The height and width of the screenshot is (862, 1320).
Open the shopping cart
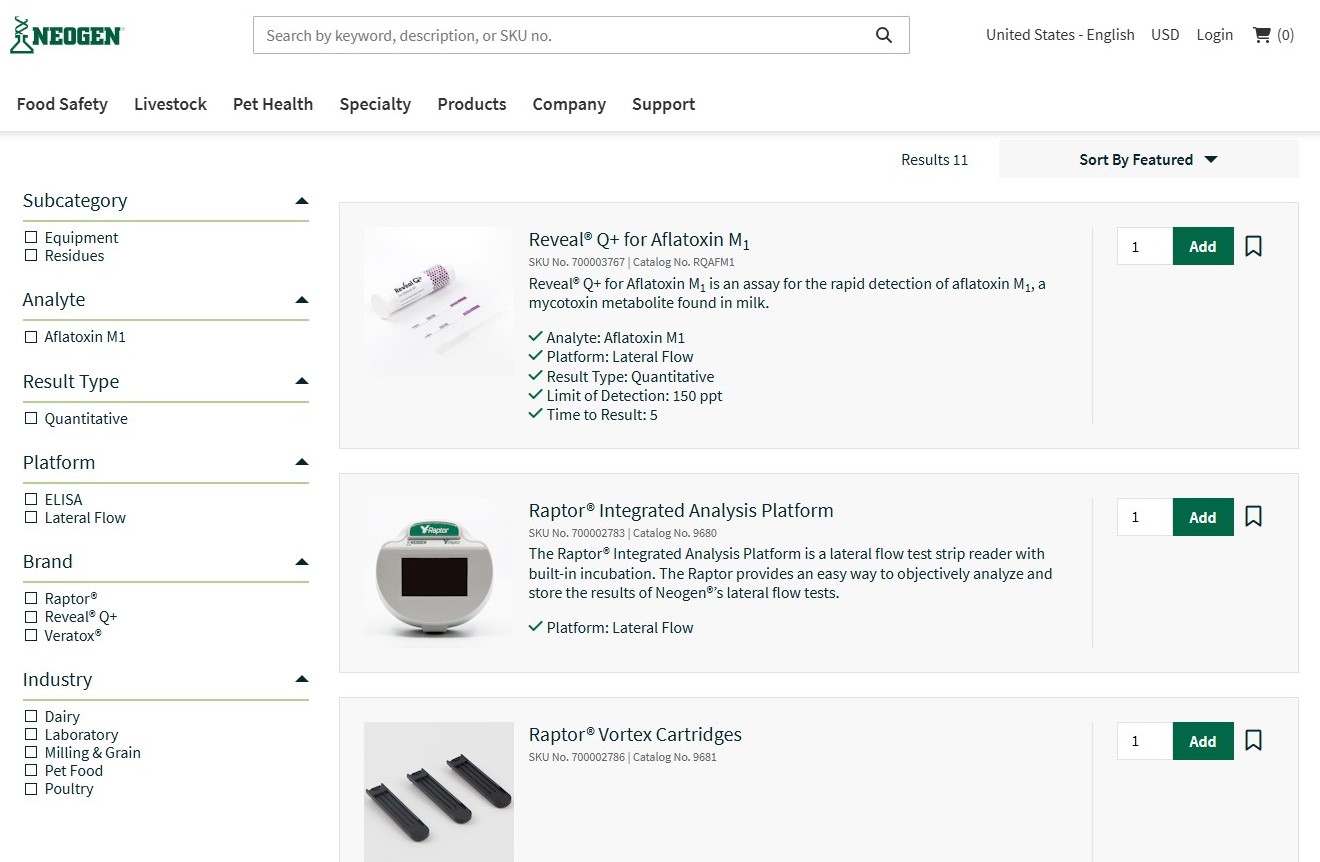[x=1272, y=35]
